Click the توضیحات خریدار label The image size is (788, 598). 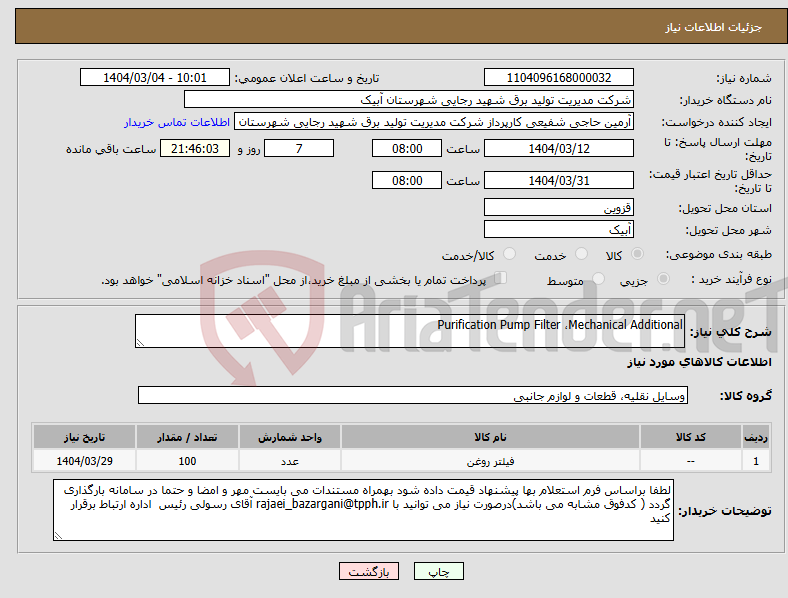coord(725,511)
